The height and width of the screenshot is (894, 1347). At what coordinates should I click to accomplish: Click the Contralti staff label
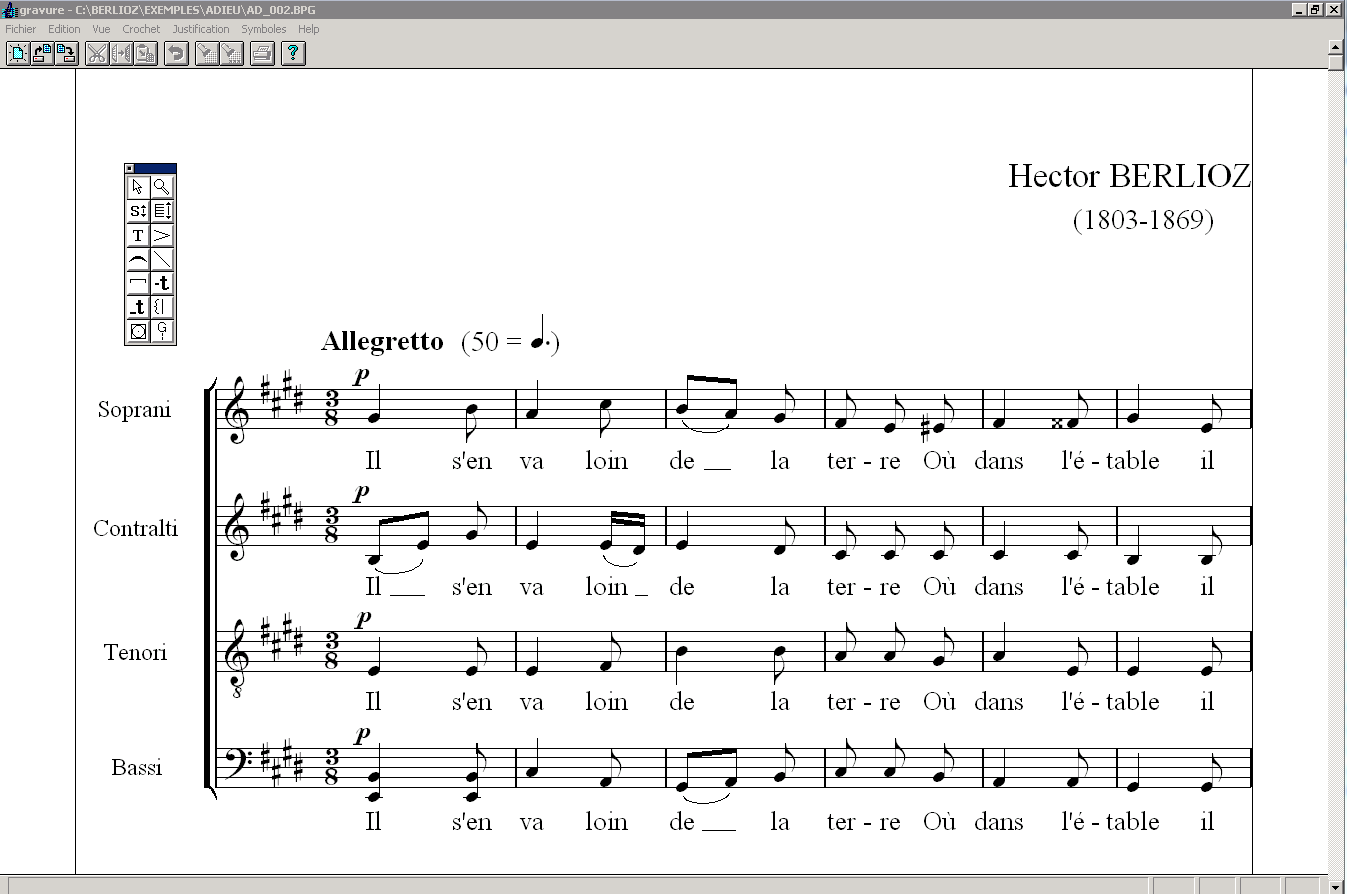pyautogui.click(x=135, y=528)
